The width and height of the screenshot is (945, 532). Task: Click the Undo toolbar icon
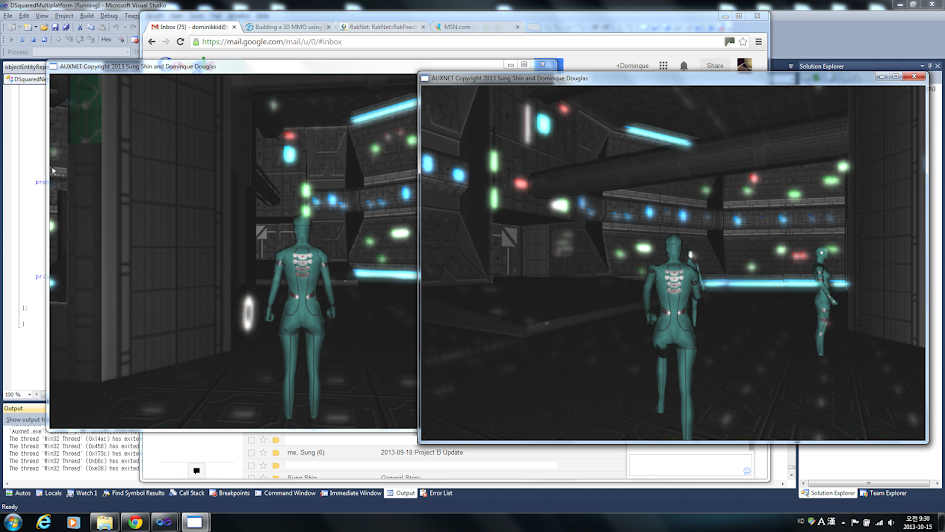click(116, 27)
